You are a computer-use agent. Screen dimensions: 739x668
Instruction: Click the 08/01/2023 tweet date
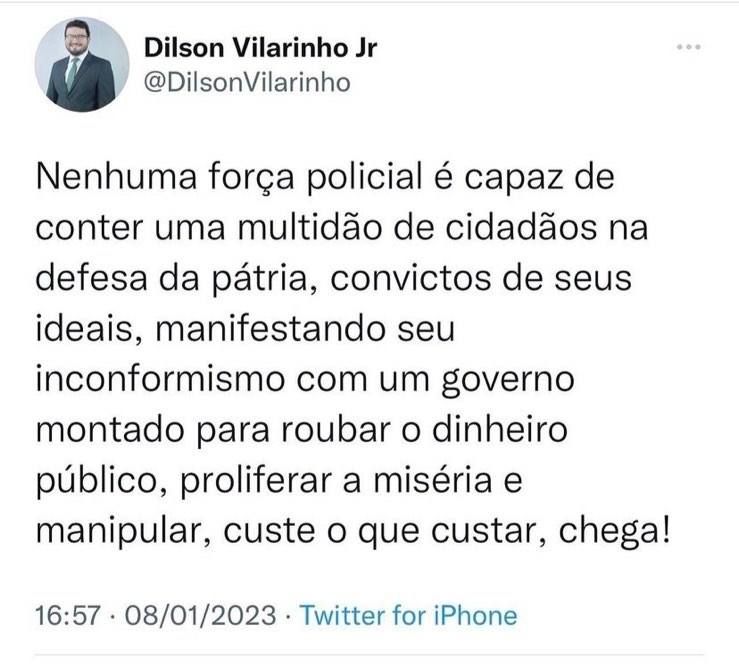(192, 614)
